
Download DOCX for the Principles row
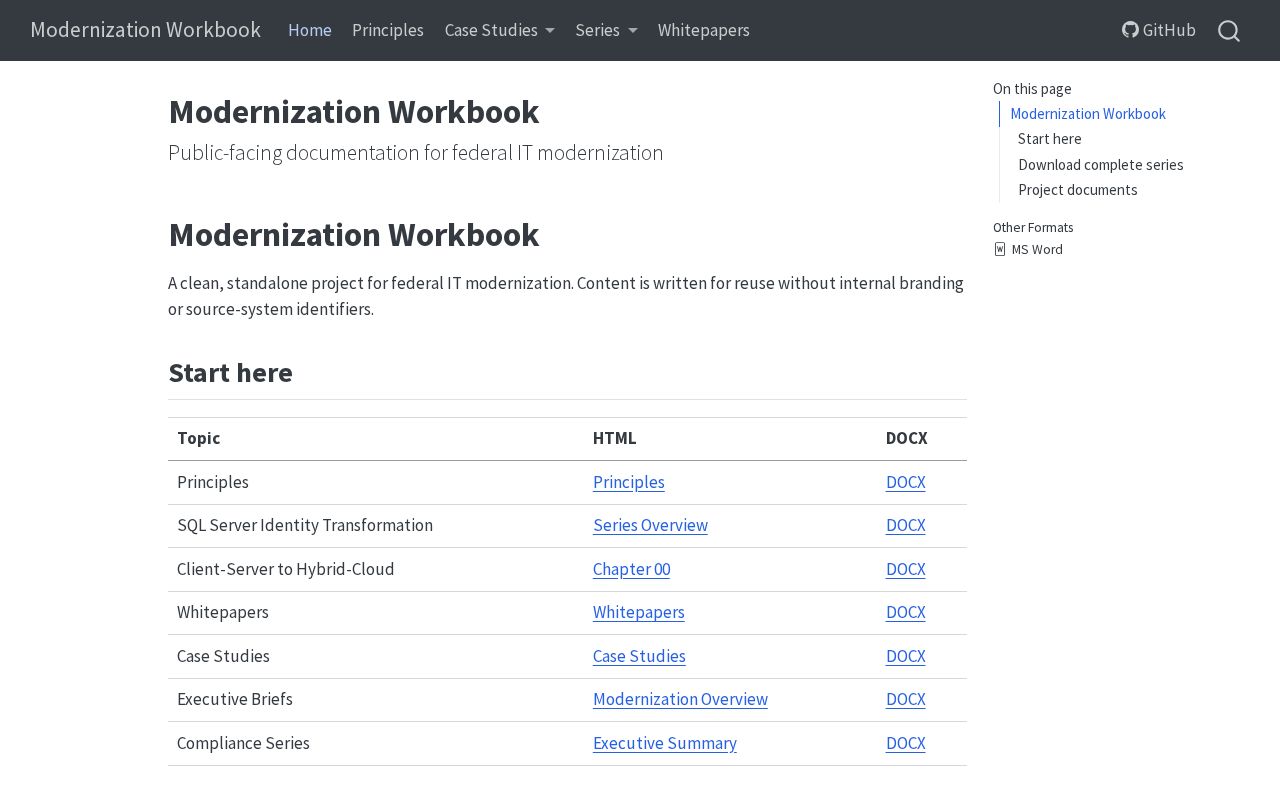[x=906, y=482]
